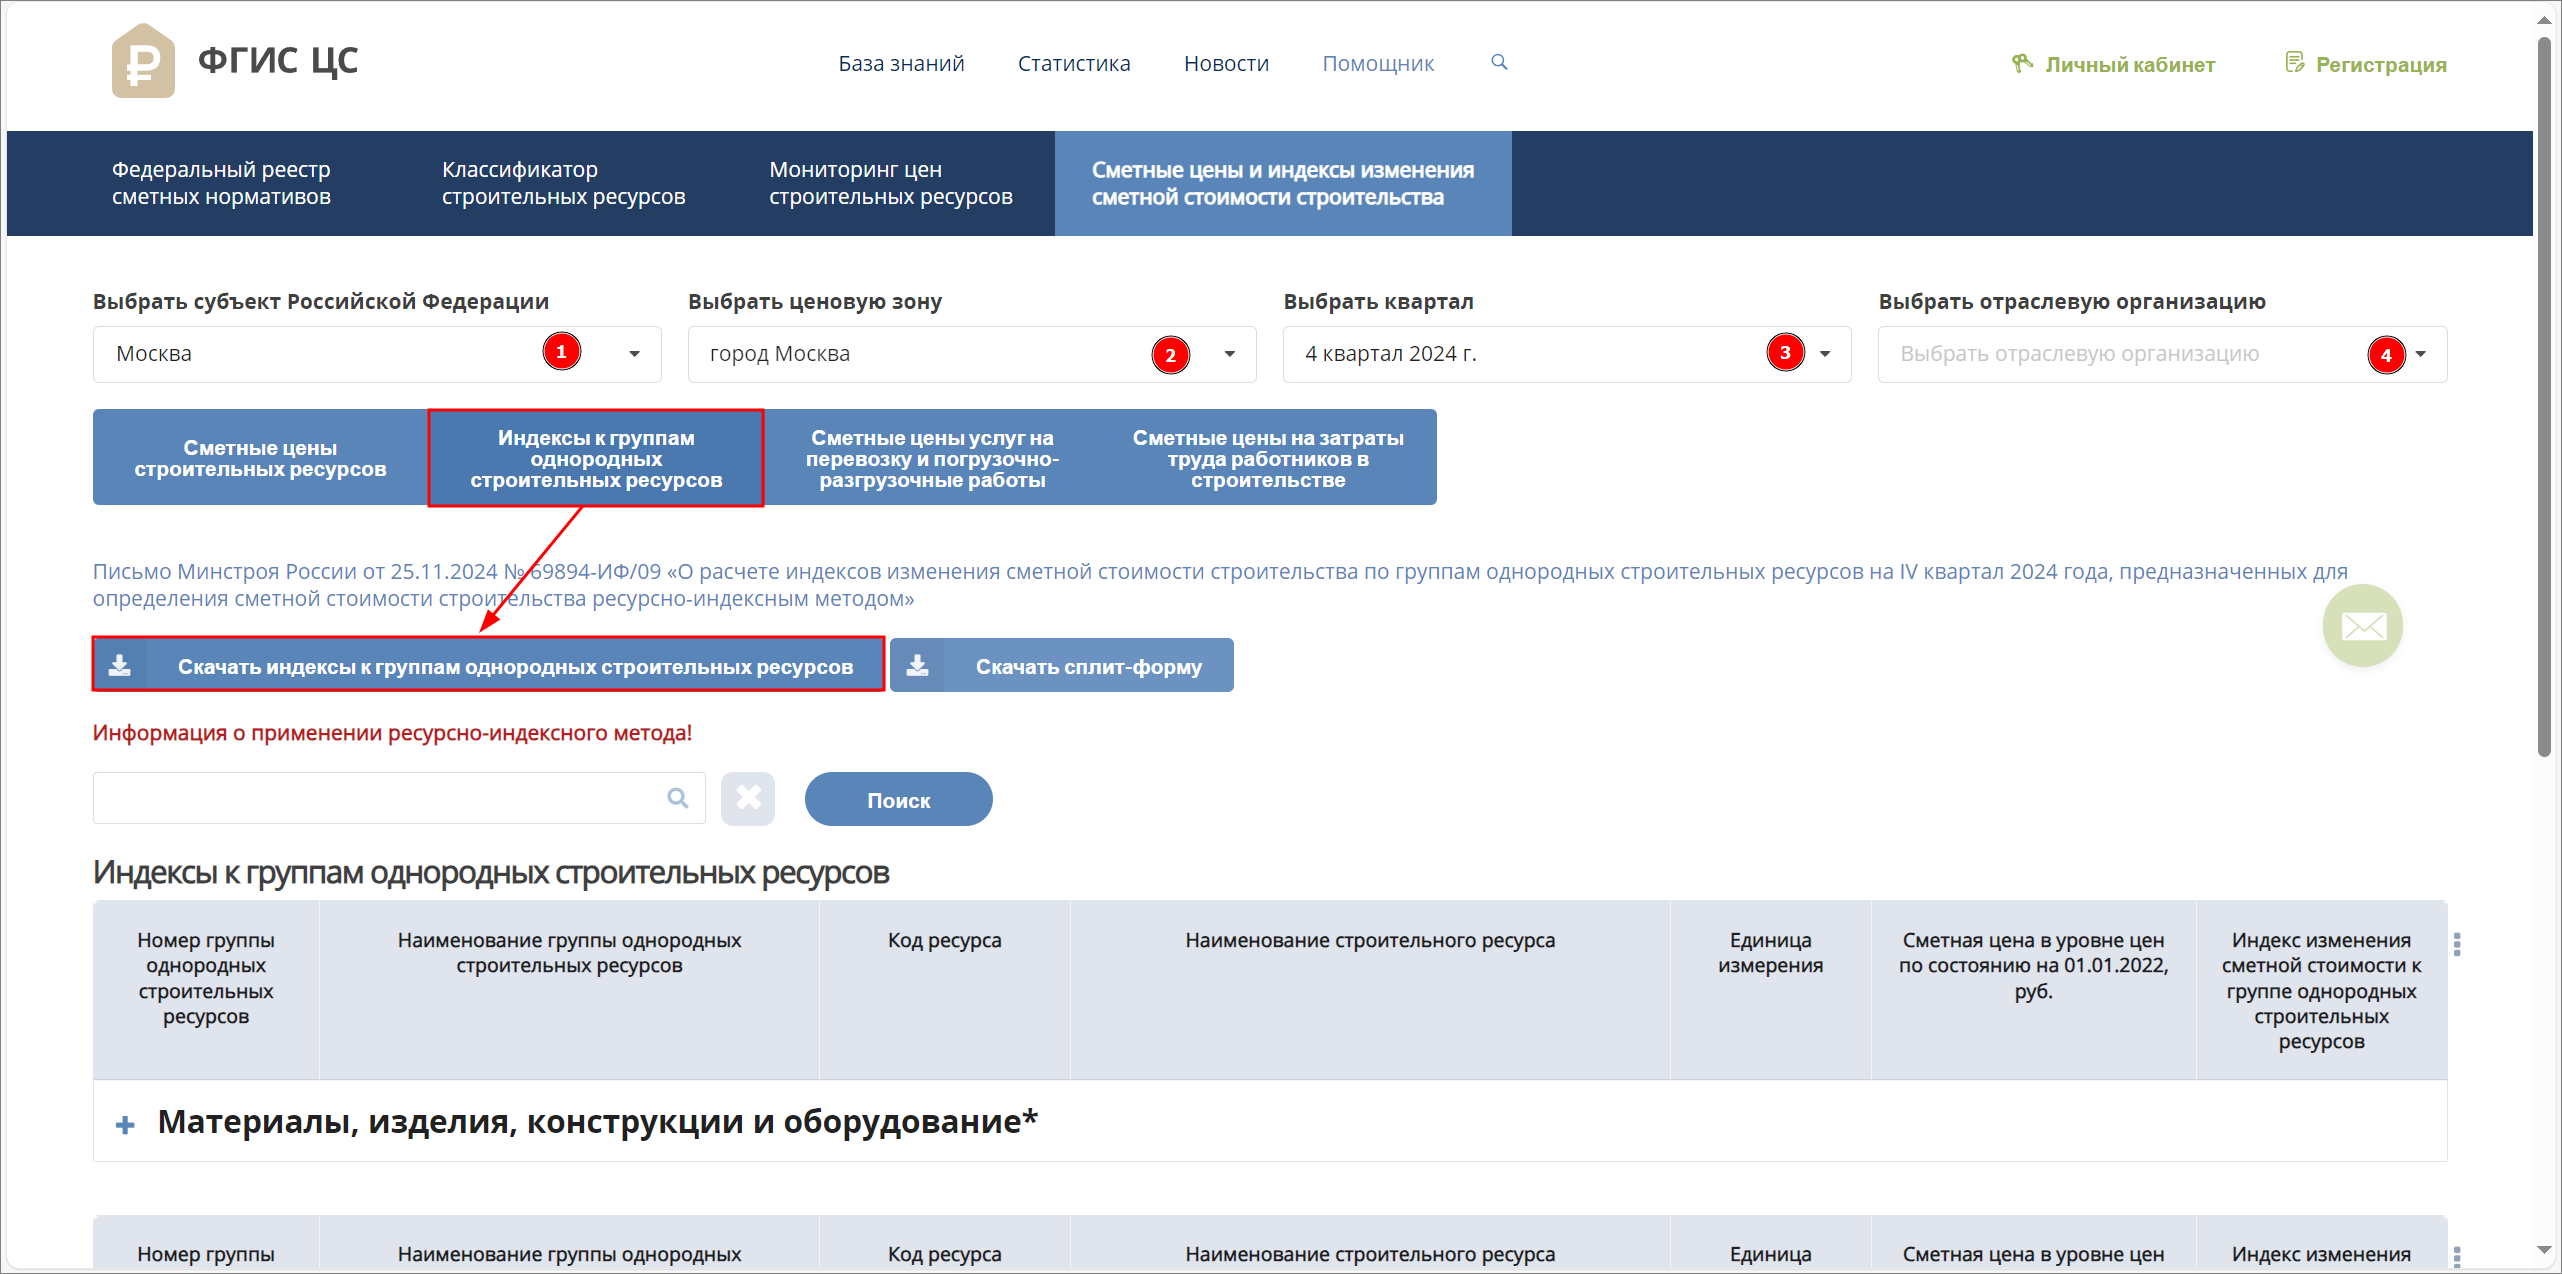Screen dimensions: 2562x1274
Task: Open the envelope feedback floating button
Action: coord(2362,626)
